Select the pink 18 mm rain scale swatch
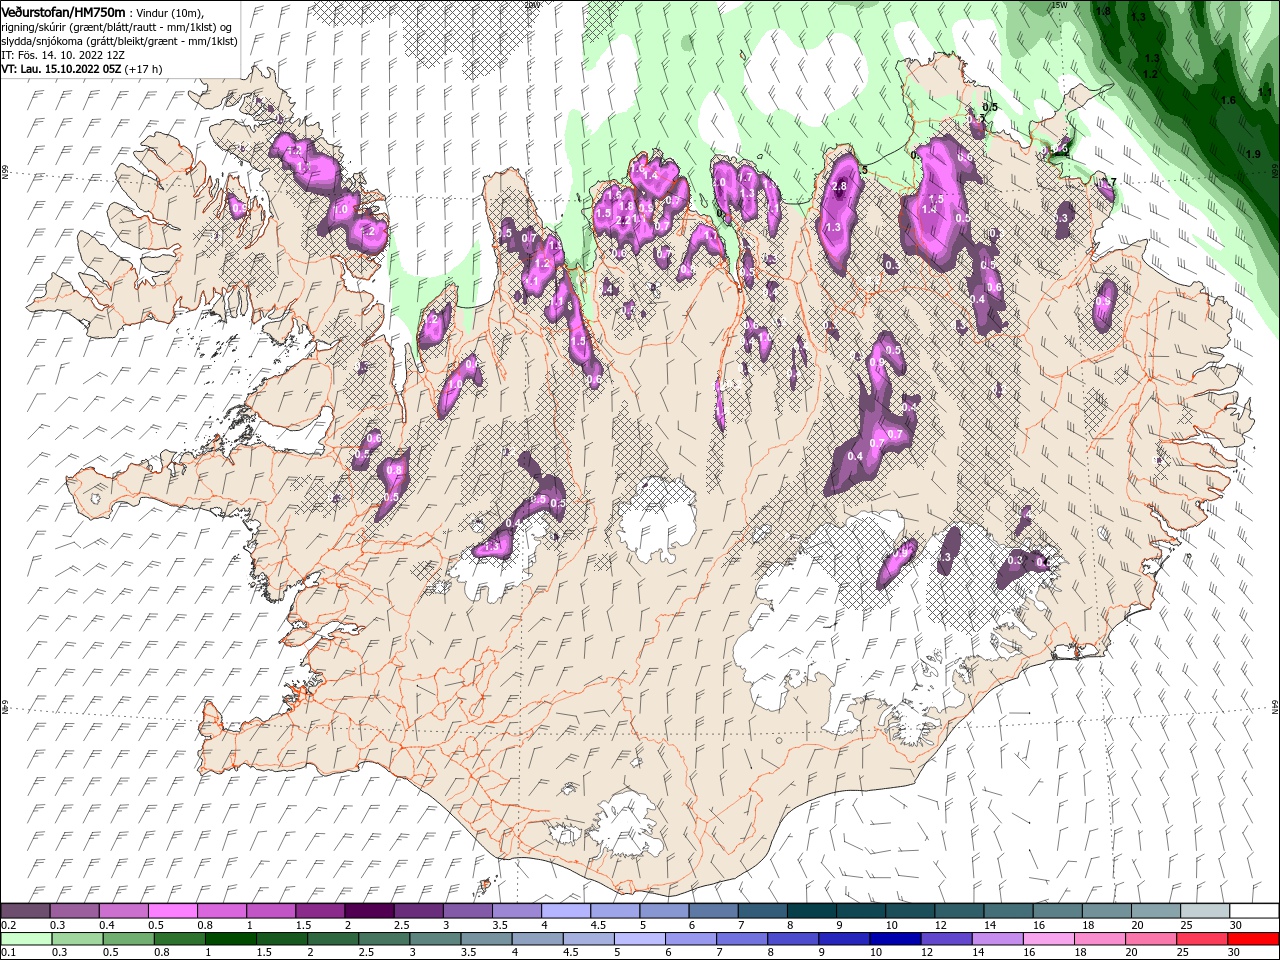This screenshot has height=960, width=1280. [1099, 940]
